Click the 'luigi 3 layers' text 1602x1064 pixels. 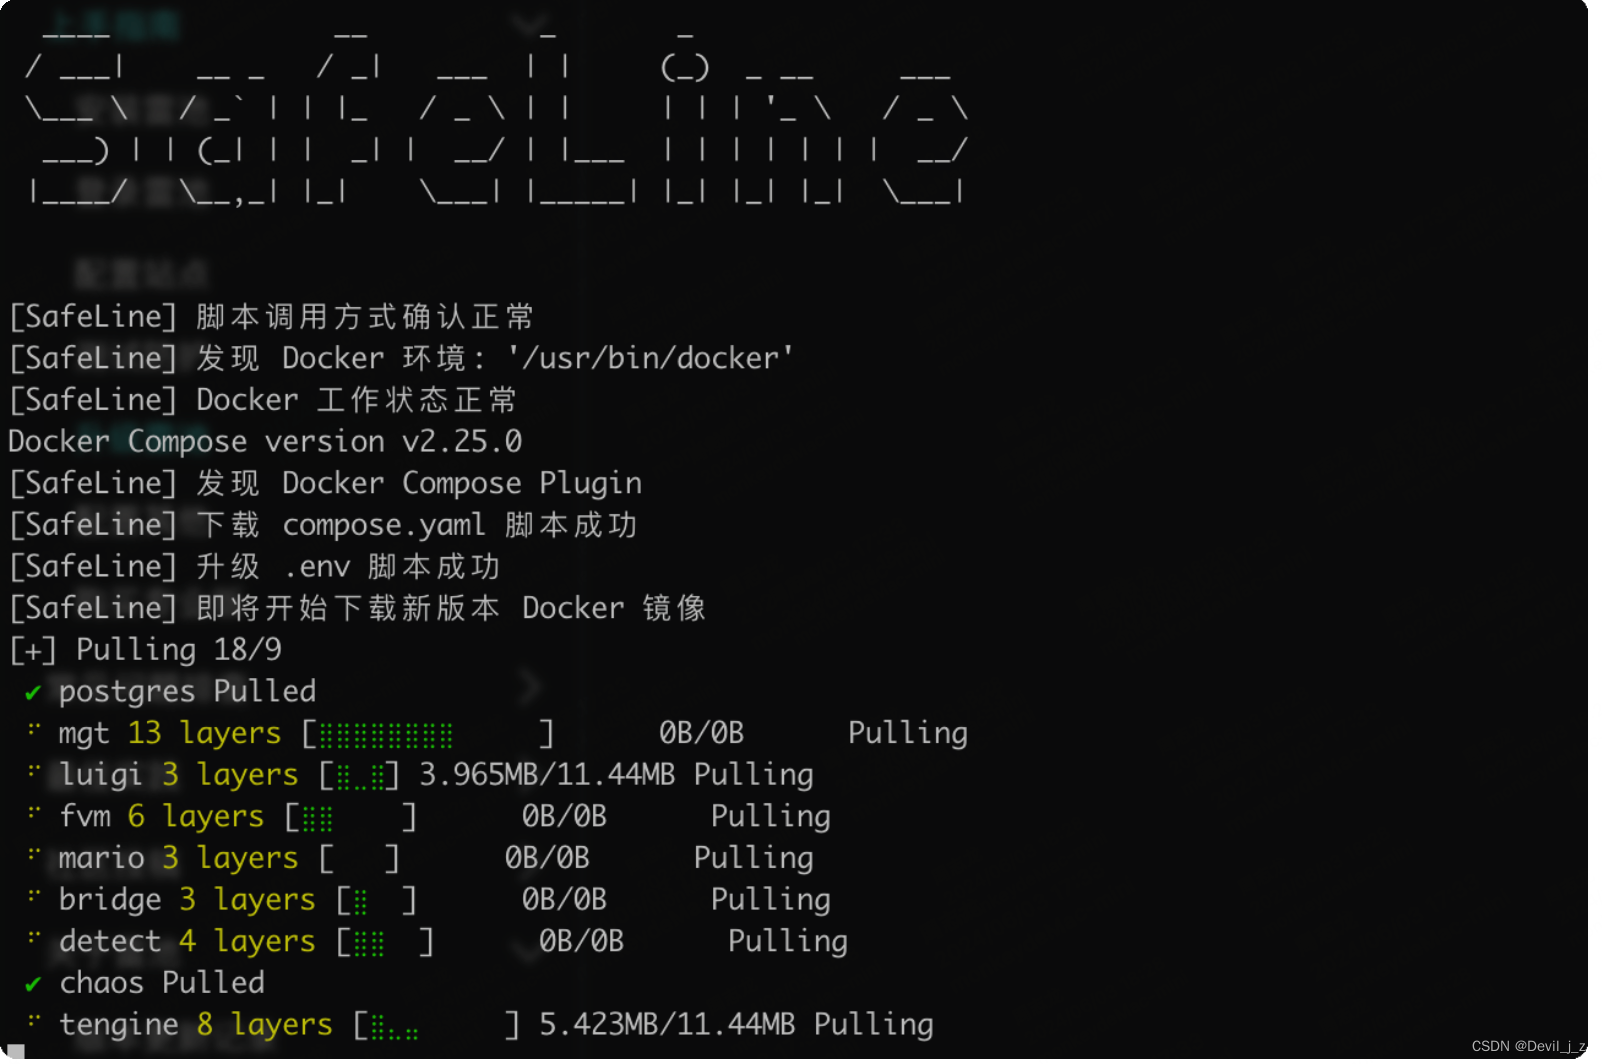[178, 775]
